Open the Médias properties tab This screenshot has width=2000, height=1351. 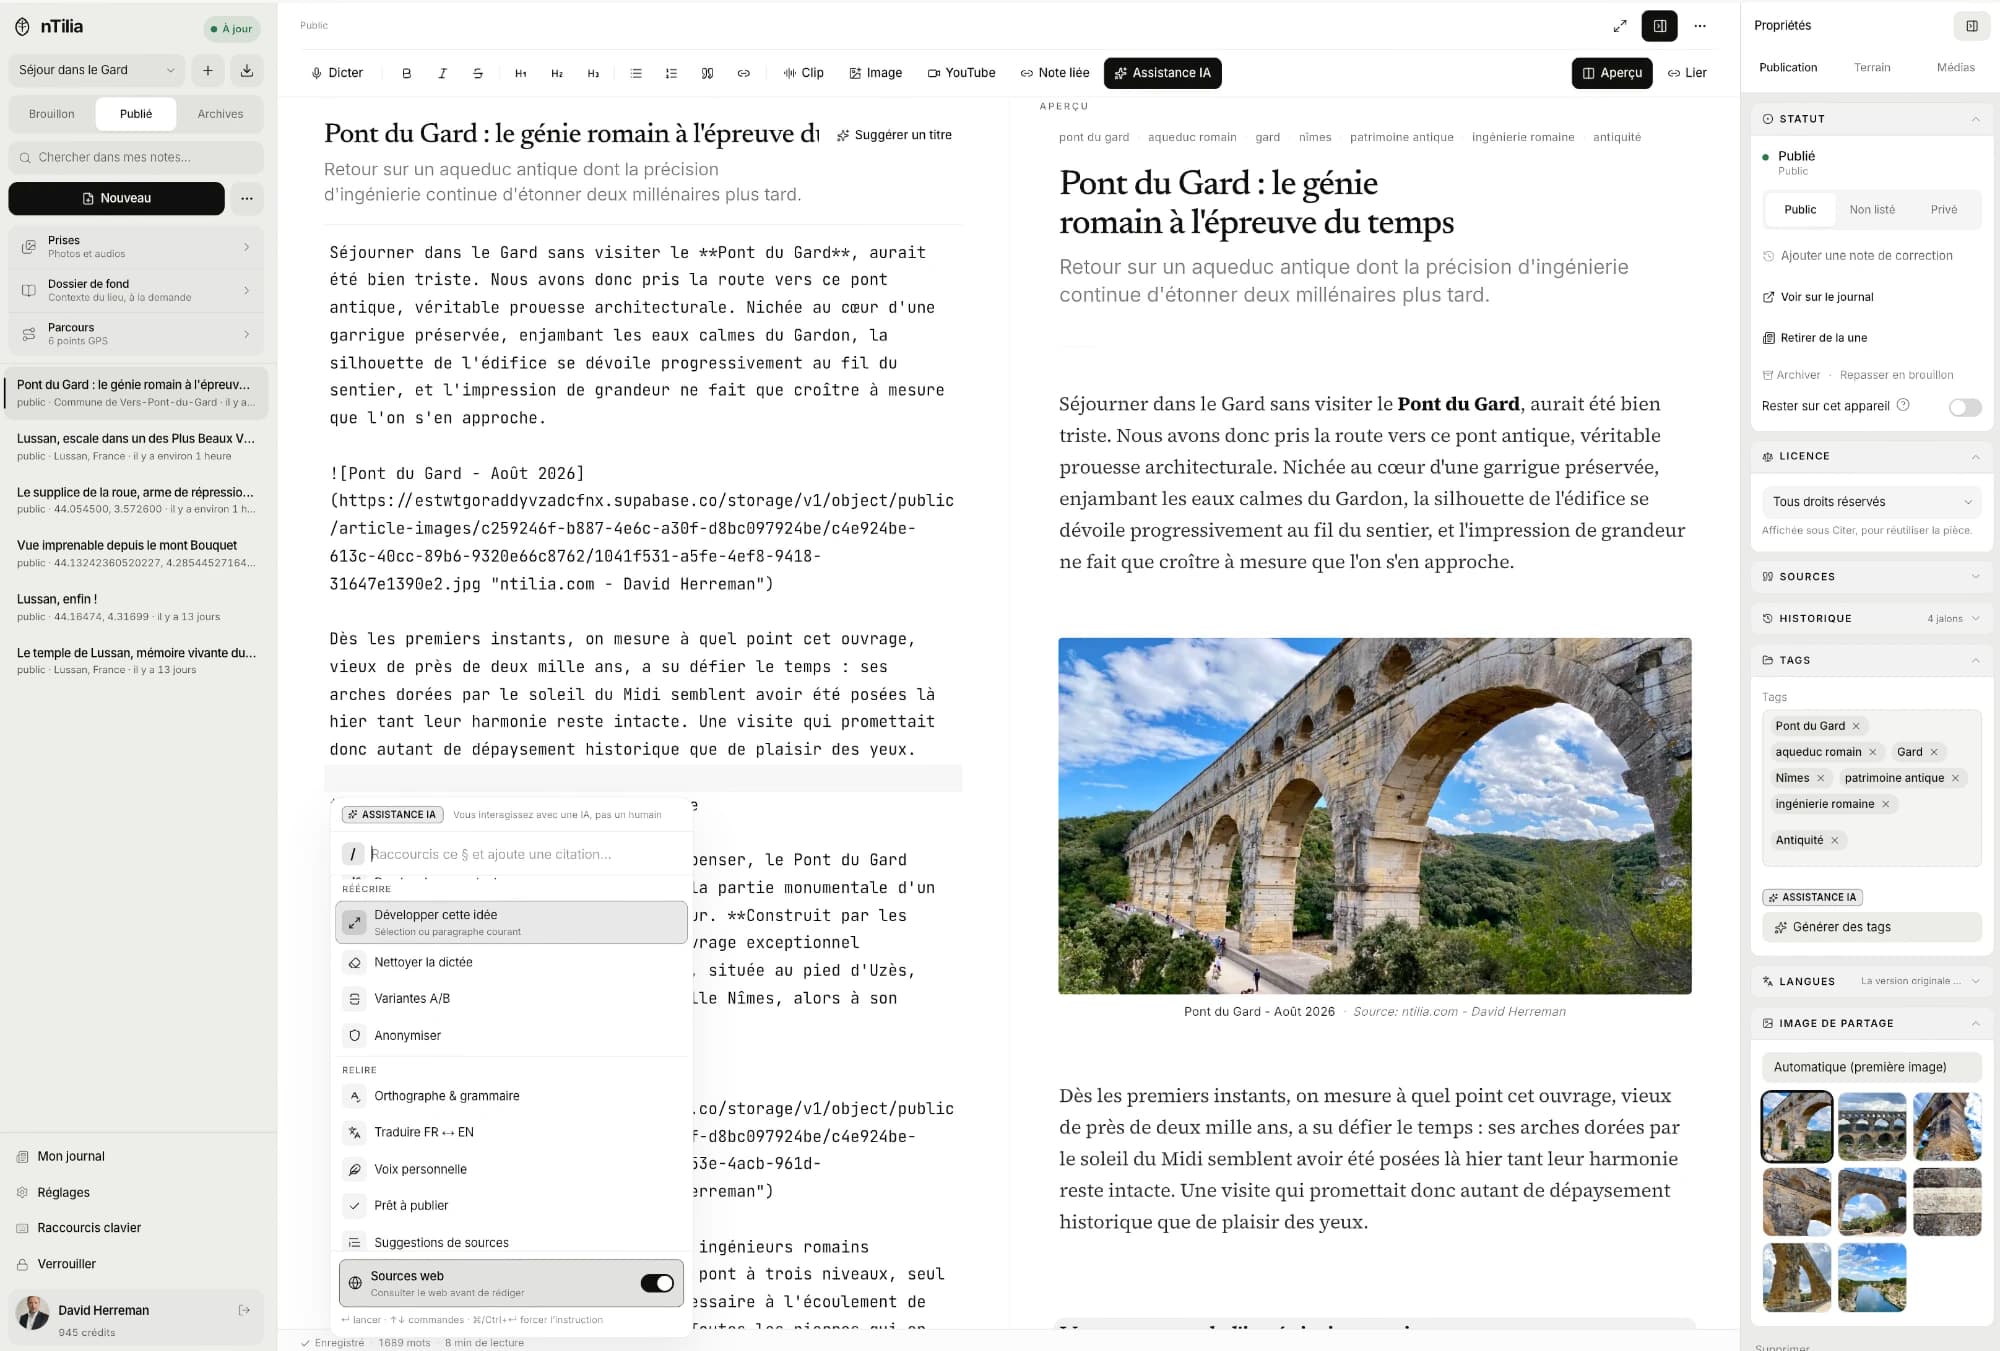point(1955,68)
